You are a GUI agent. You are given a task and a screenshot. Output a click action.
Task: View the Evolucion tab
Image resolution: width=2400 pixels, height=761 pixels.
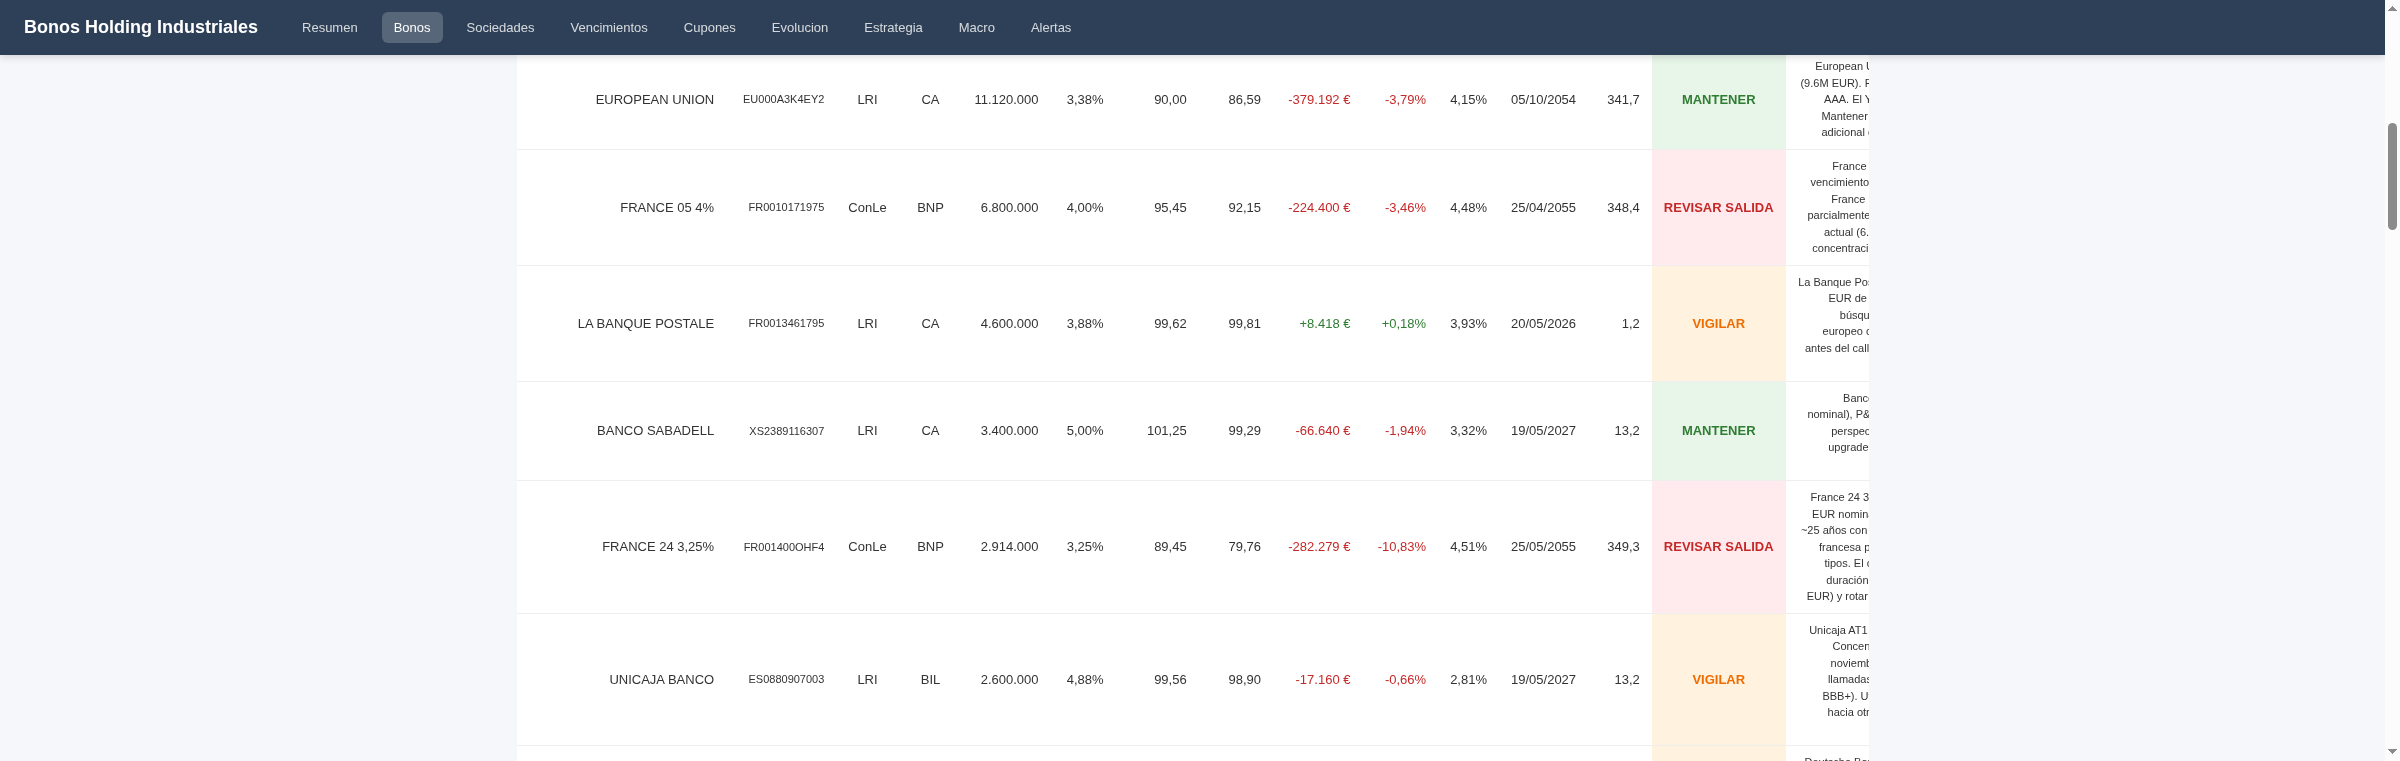[x=799, y=27]
